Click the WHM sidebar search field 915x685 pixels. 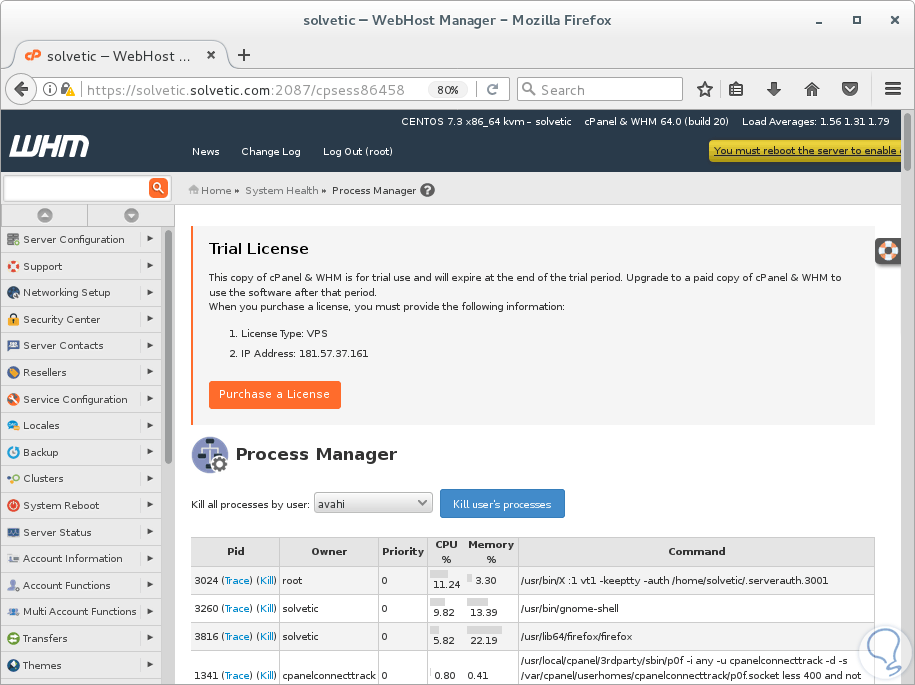click(76, 188)
